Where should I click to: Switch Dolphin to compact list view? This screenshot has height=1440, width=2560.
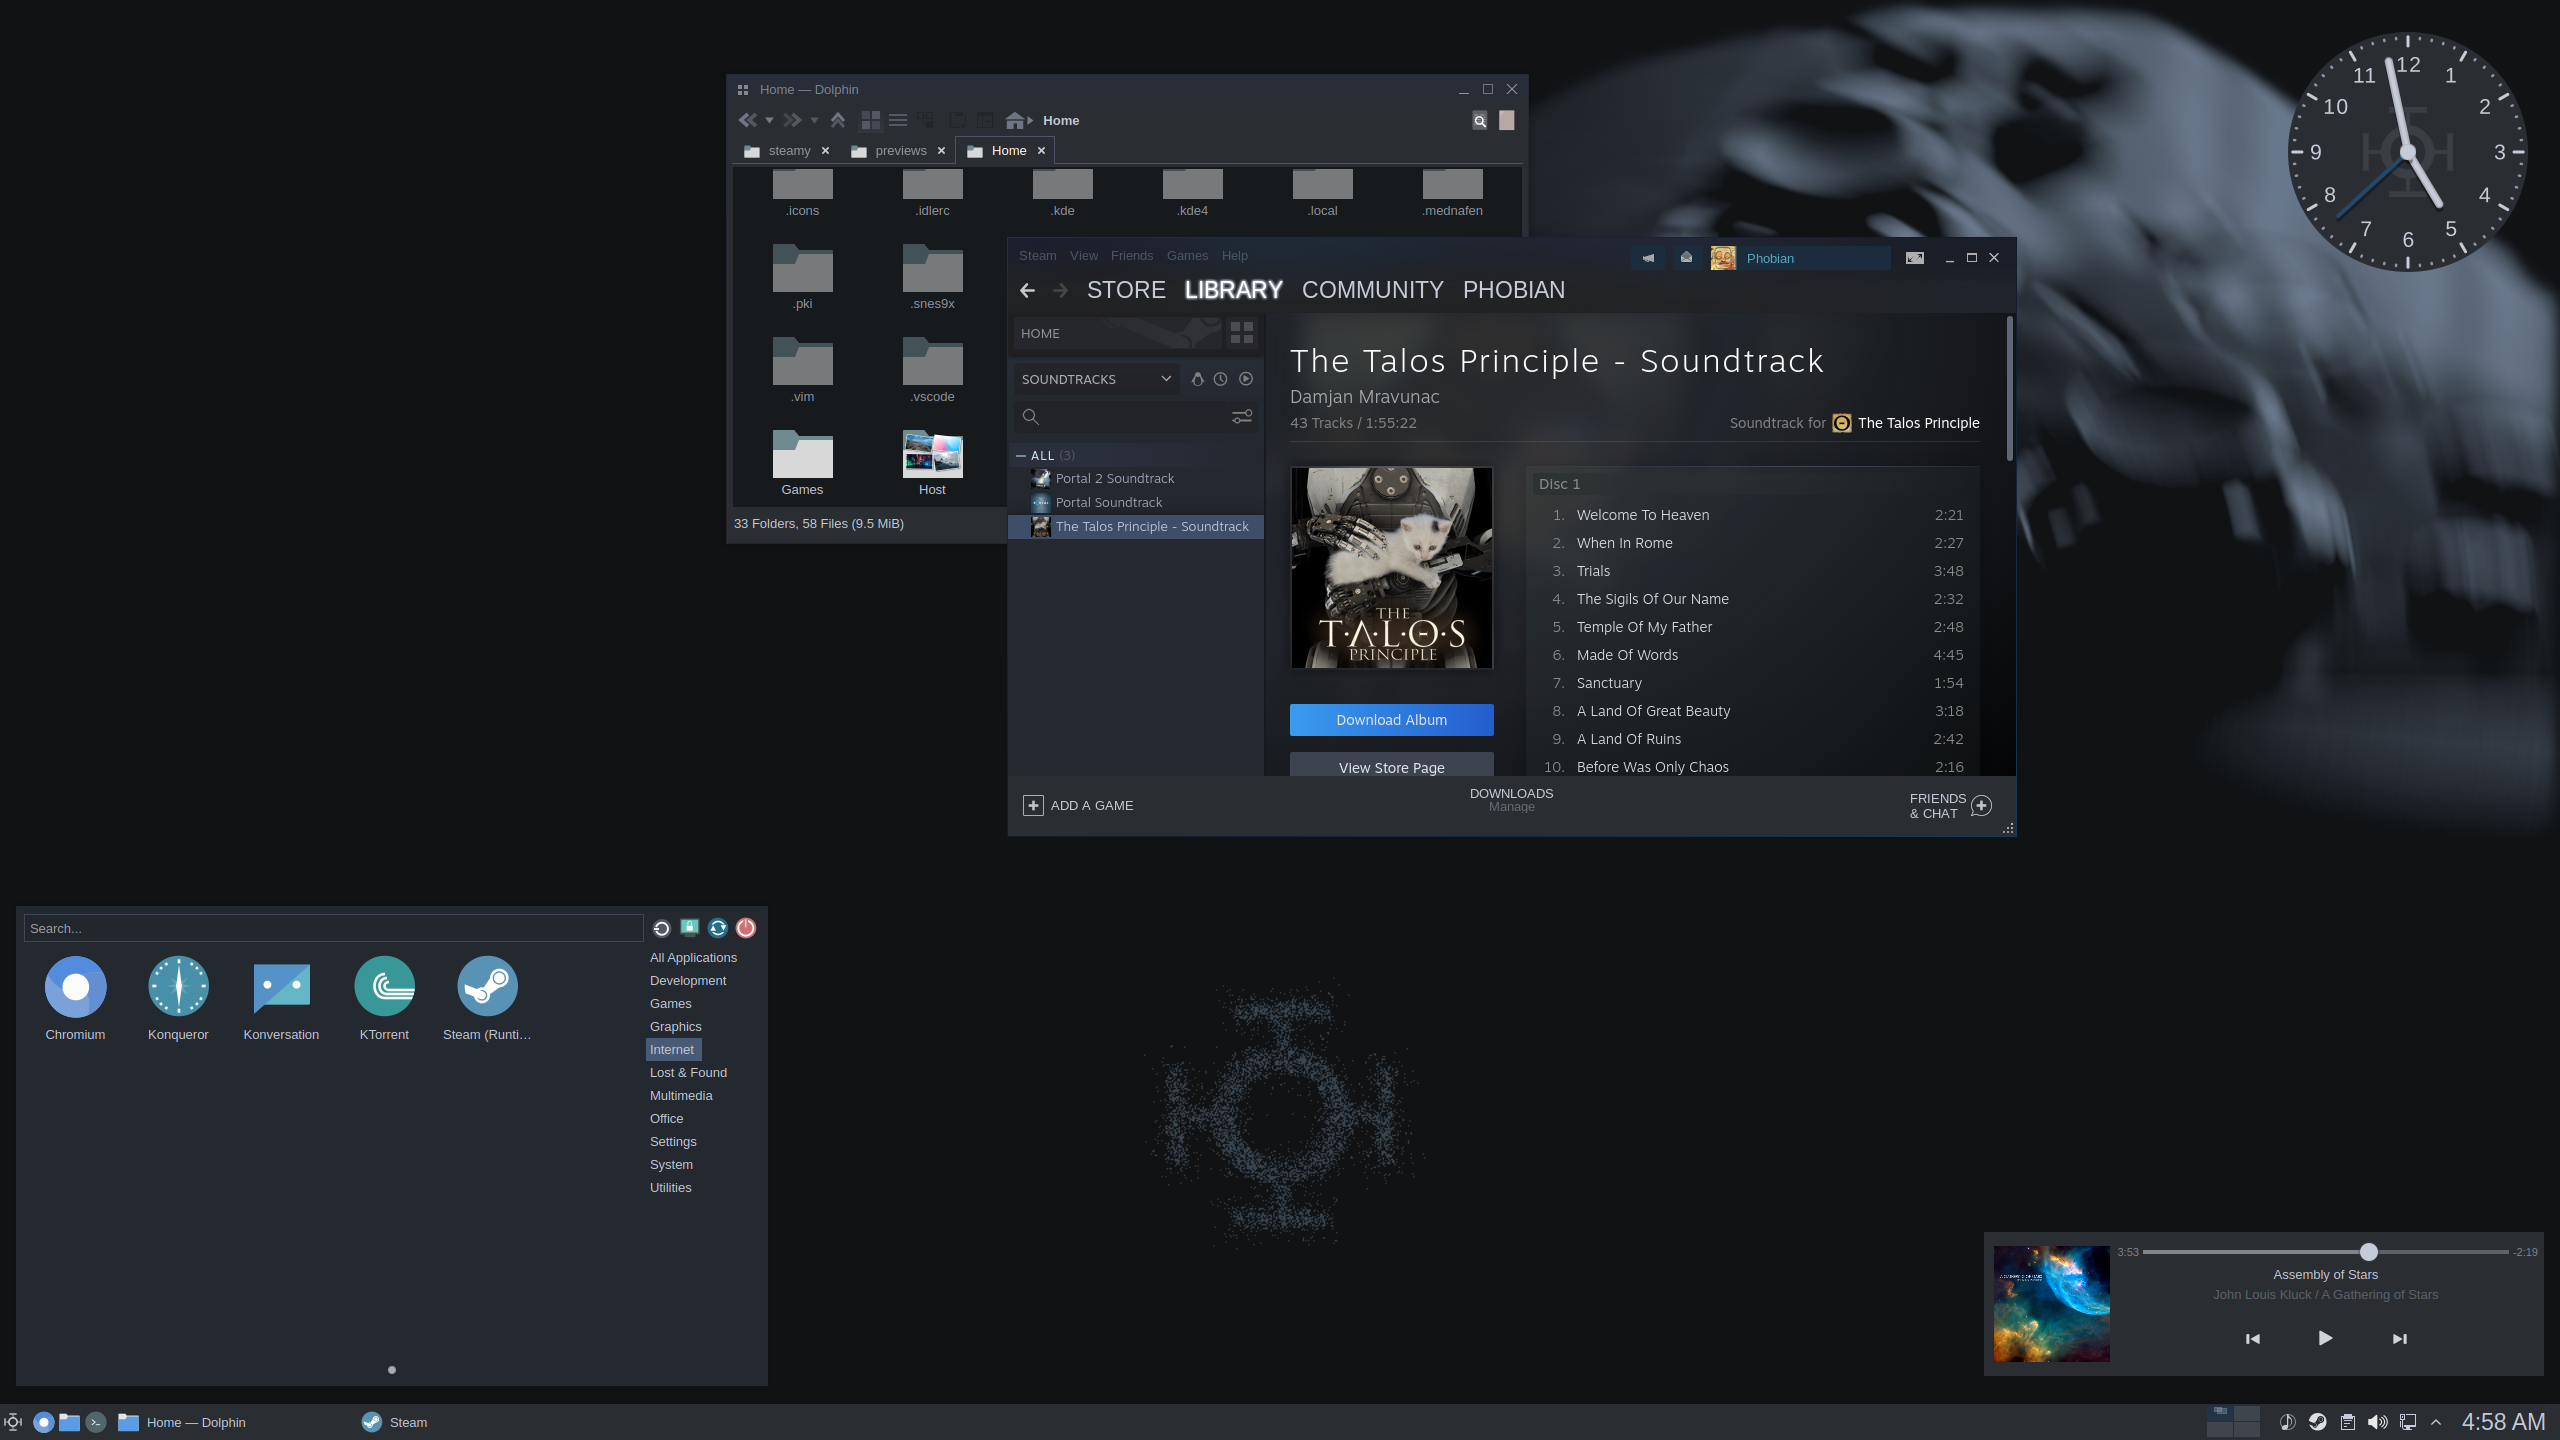[x=898, y=120]
